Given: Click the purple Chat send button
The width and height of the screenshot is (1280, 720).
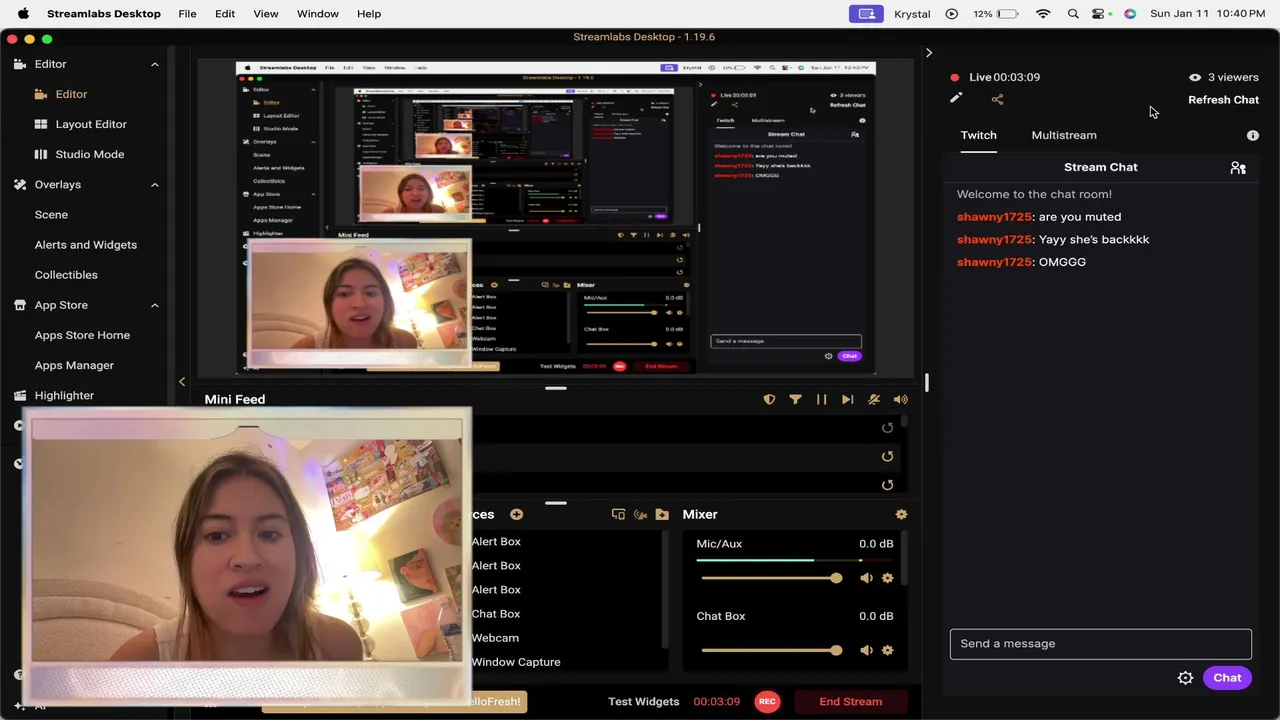Looking at the screenshot, I should pos(1227,678).
